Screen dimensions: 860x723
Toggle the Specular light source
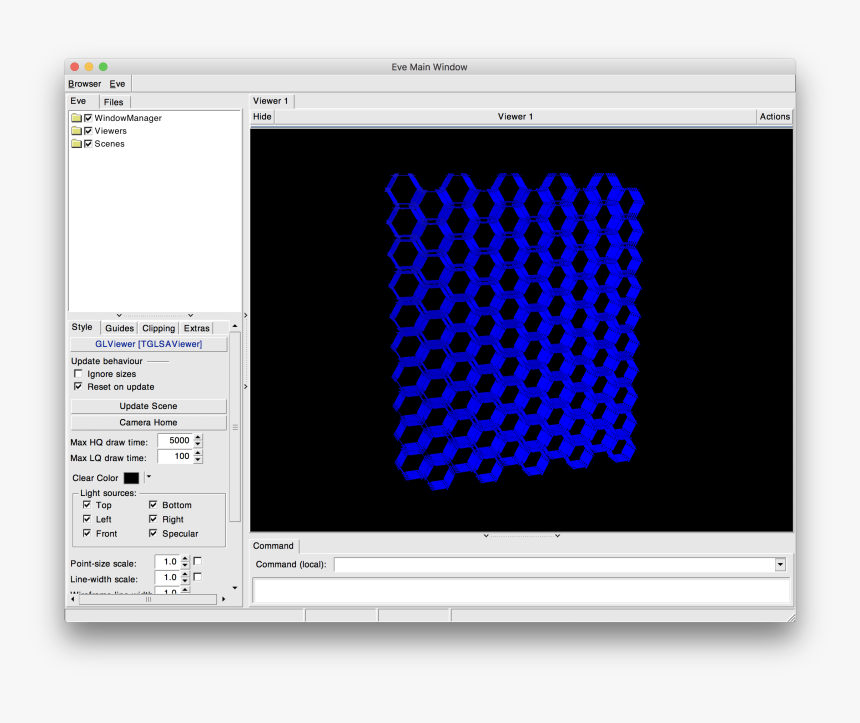coord(153,533)
